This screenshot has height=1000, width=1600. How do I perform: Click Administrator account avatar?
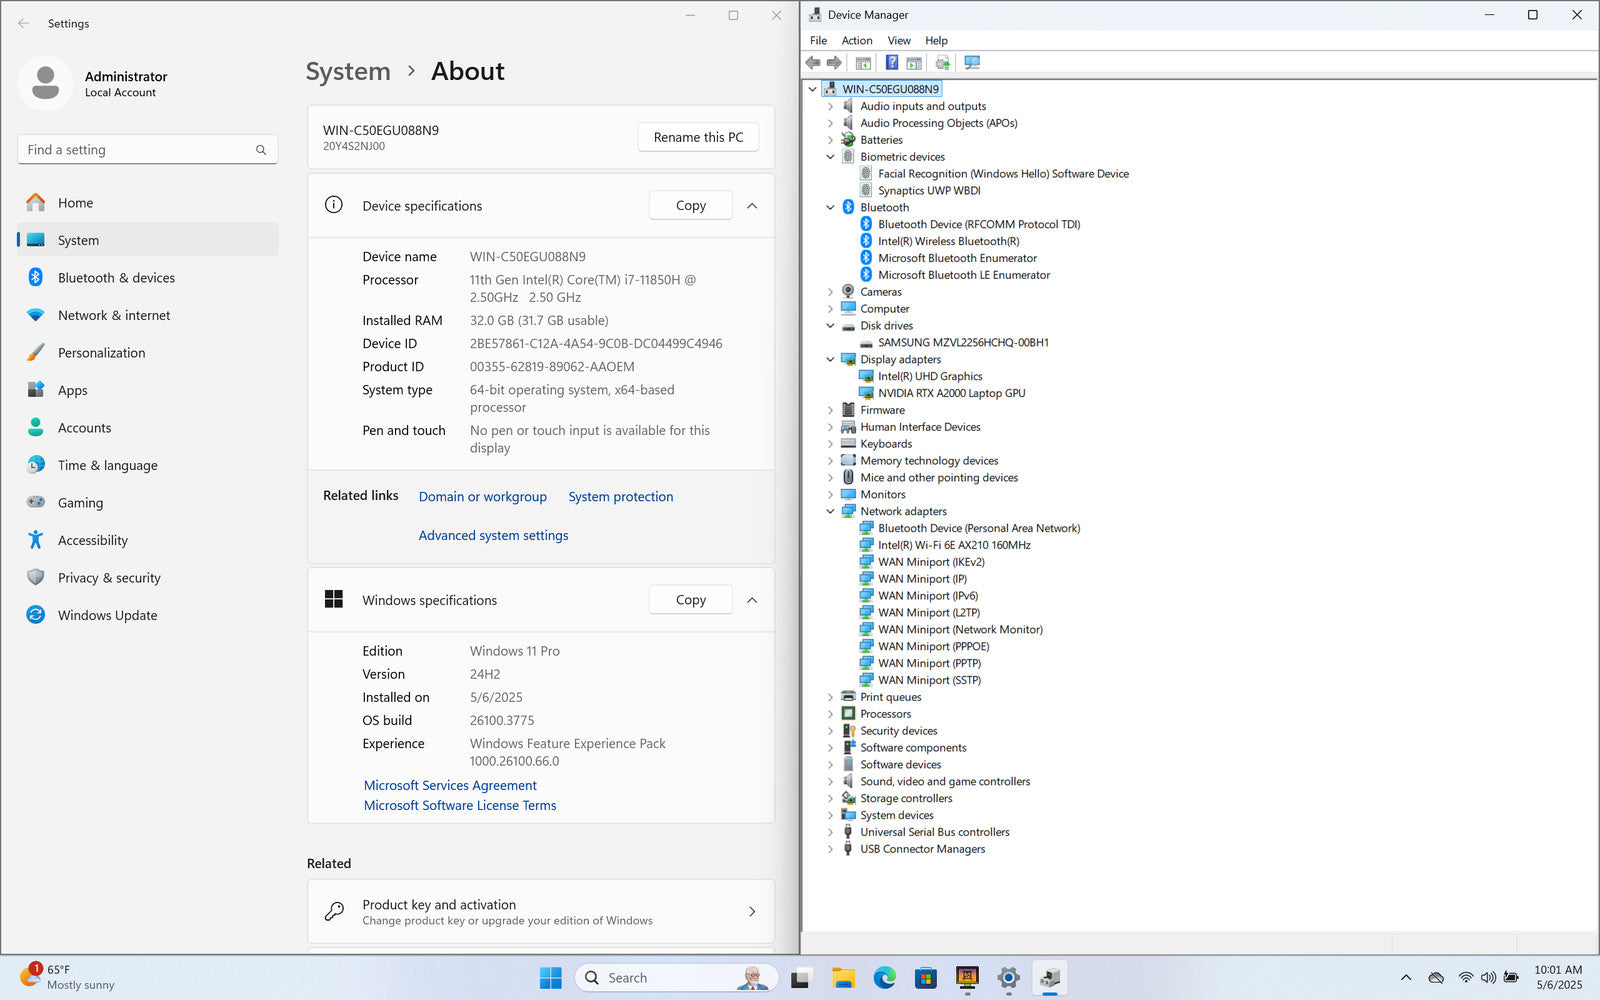45,83
